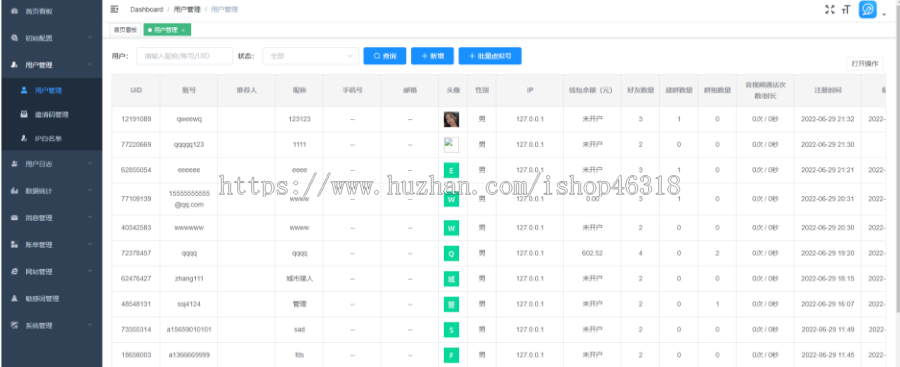Click UID cell 40342583

tap(136, 228)
